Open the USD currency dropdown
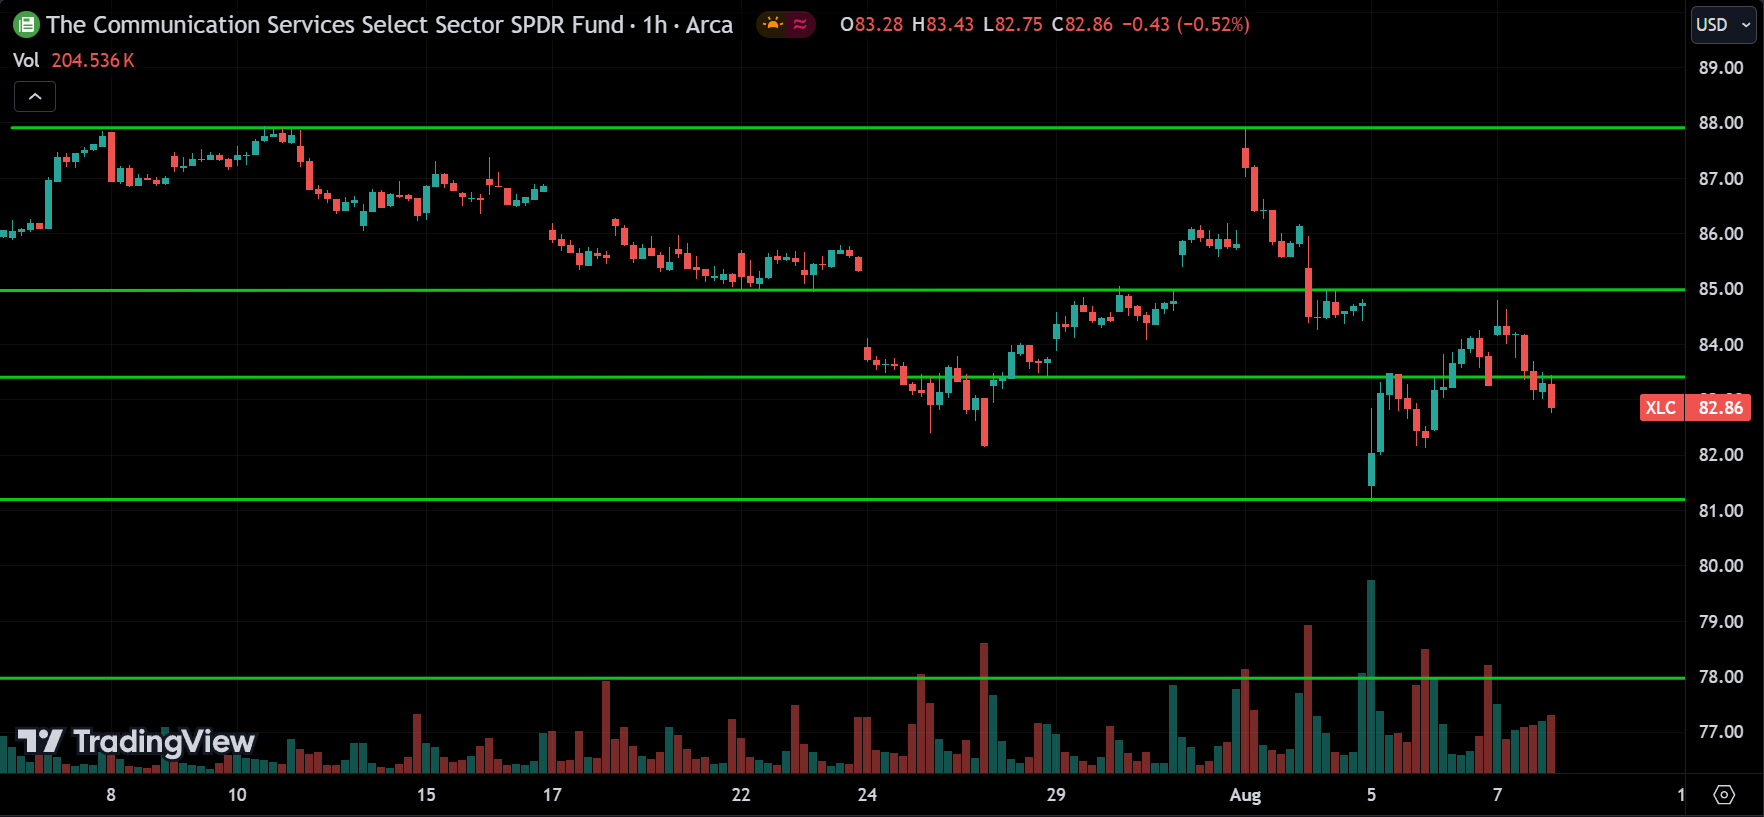Screen dimensions: 1764x817 tap(1723, 25)
